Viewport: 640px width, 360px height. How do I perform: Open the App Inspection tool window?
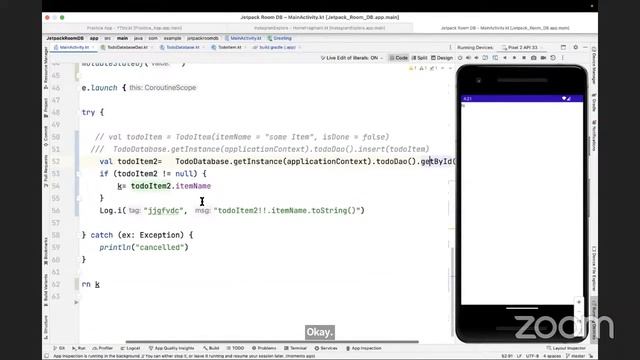[x=364, y=348]
